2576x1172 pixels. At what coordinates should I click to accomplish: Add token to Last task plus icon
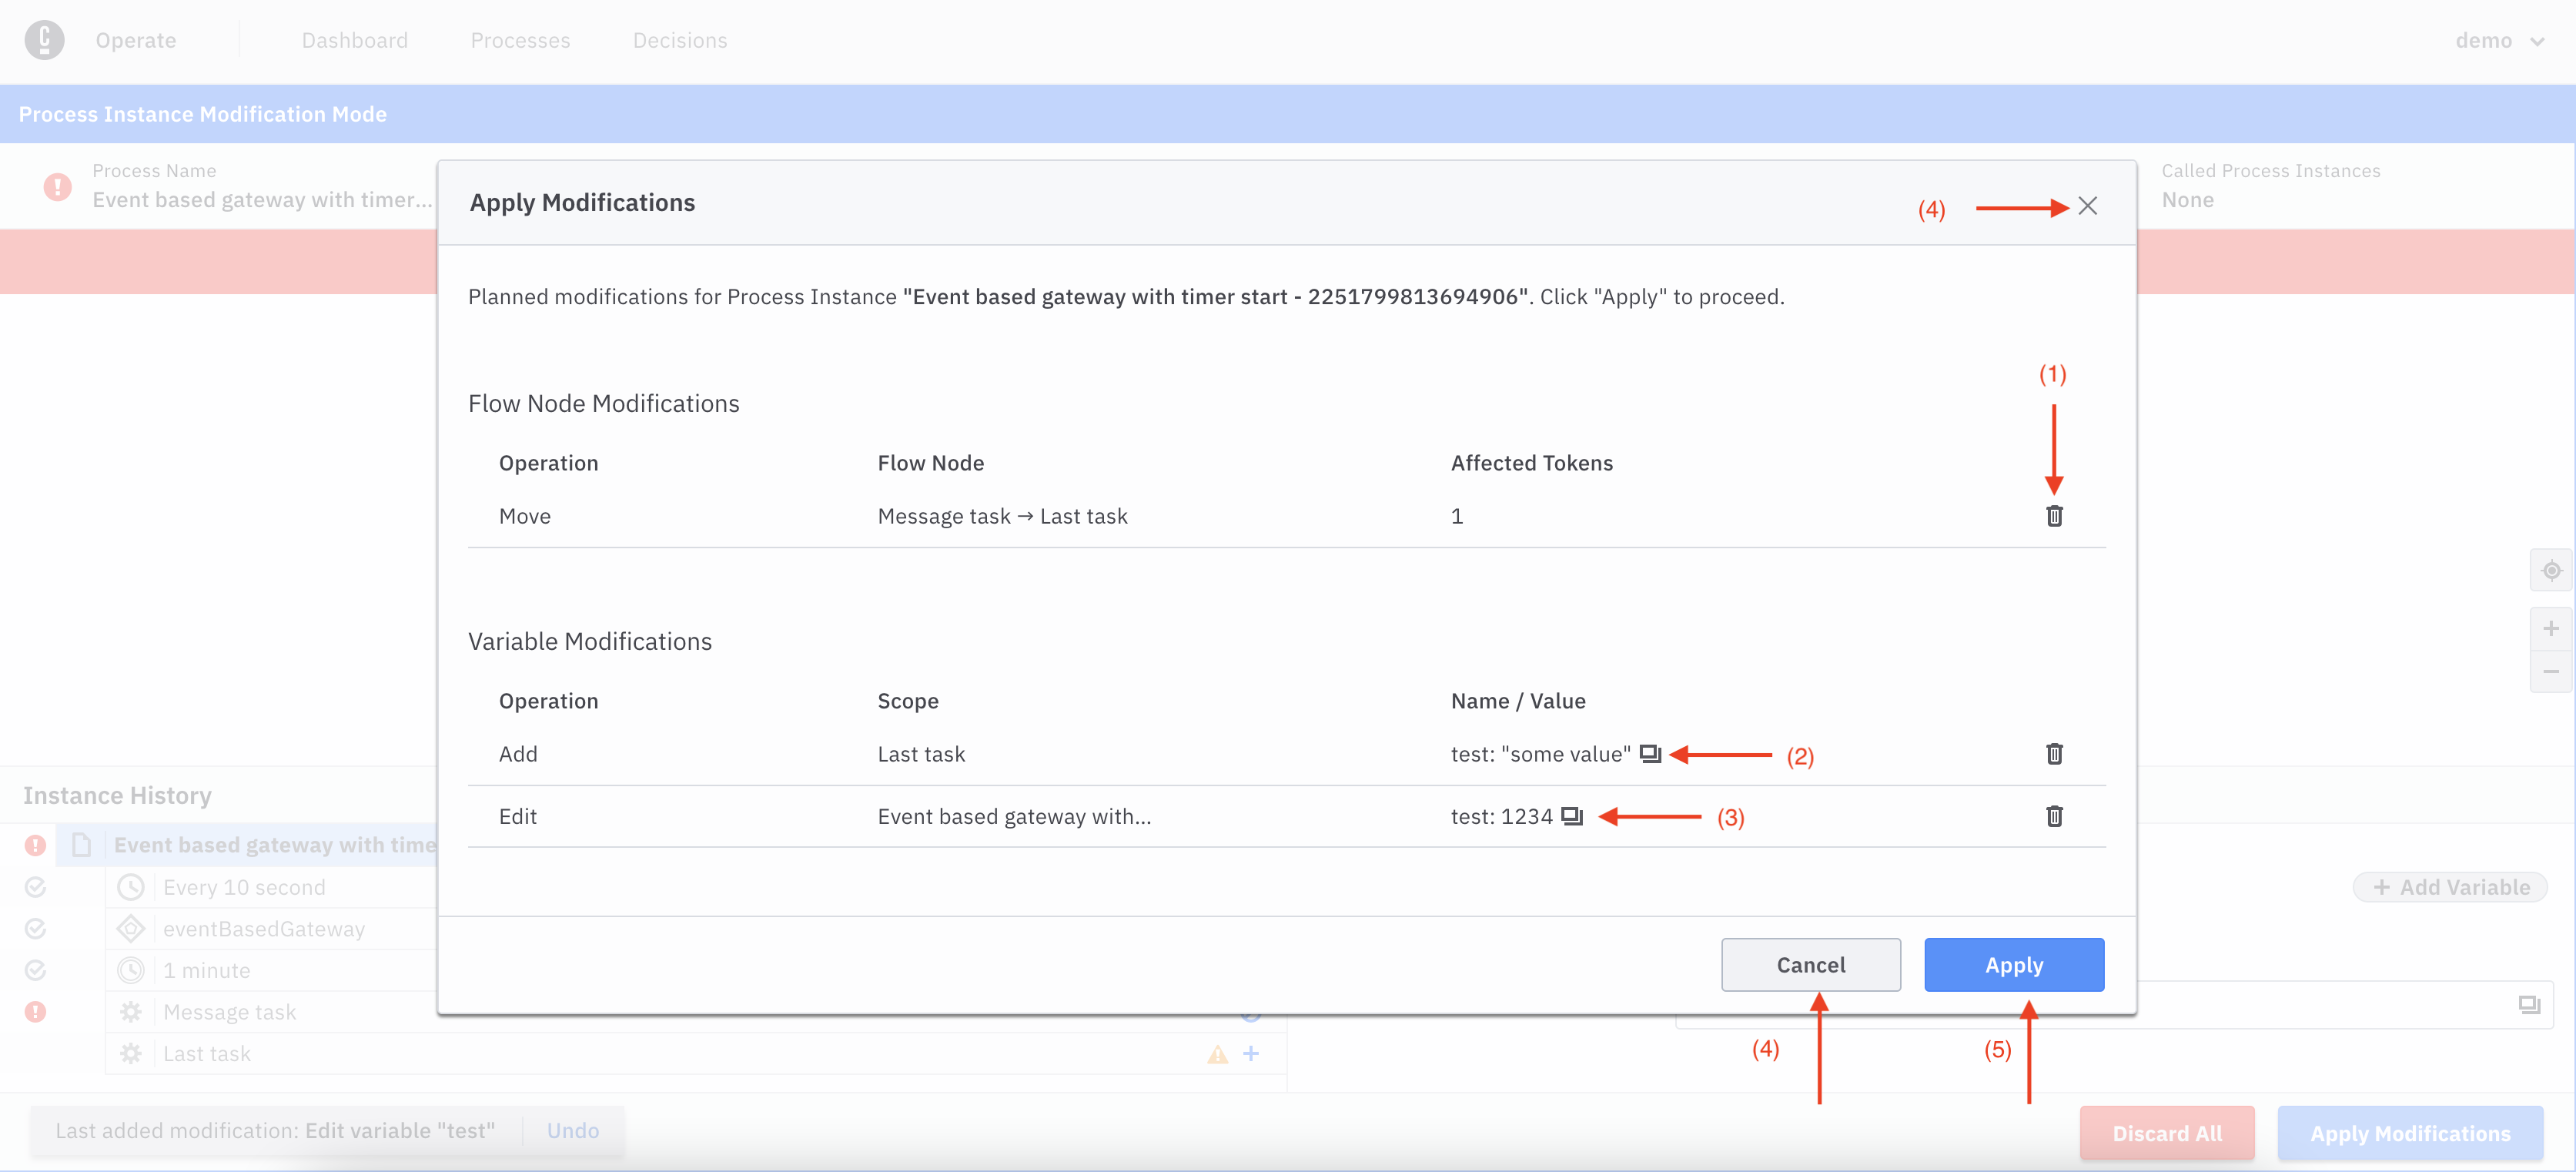pyautogui.click(x=1250, y=1053)
